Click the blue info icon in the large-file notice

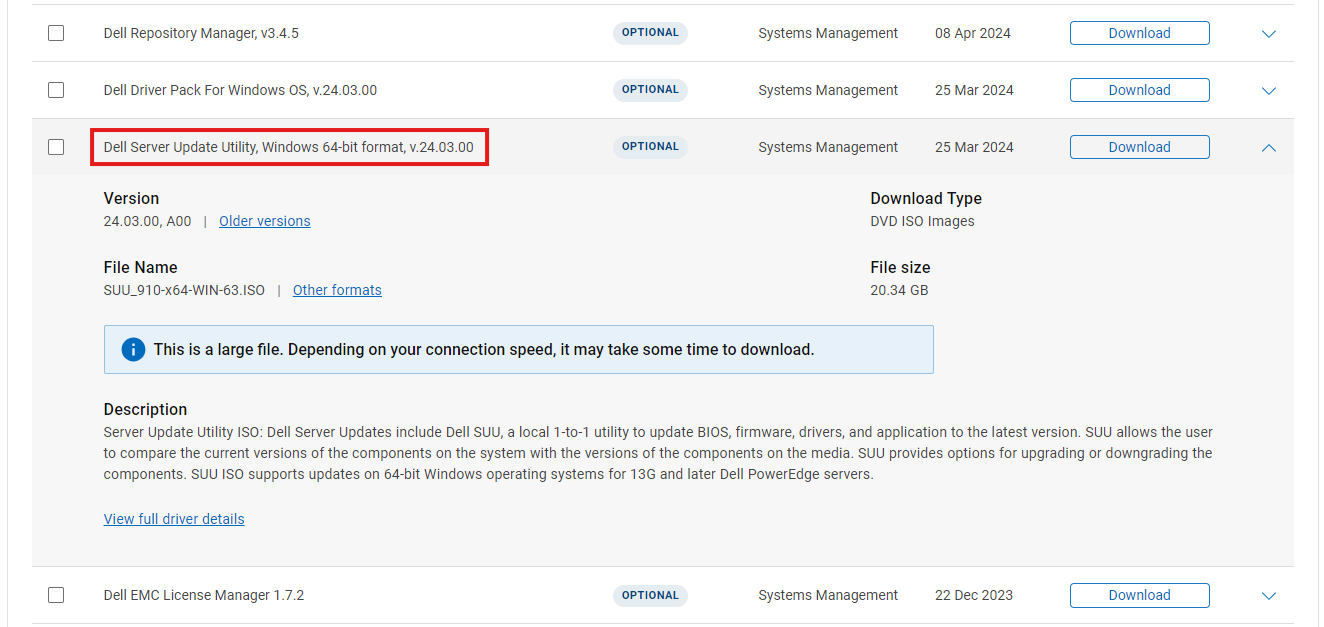click(133, 350)
